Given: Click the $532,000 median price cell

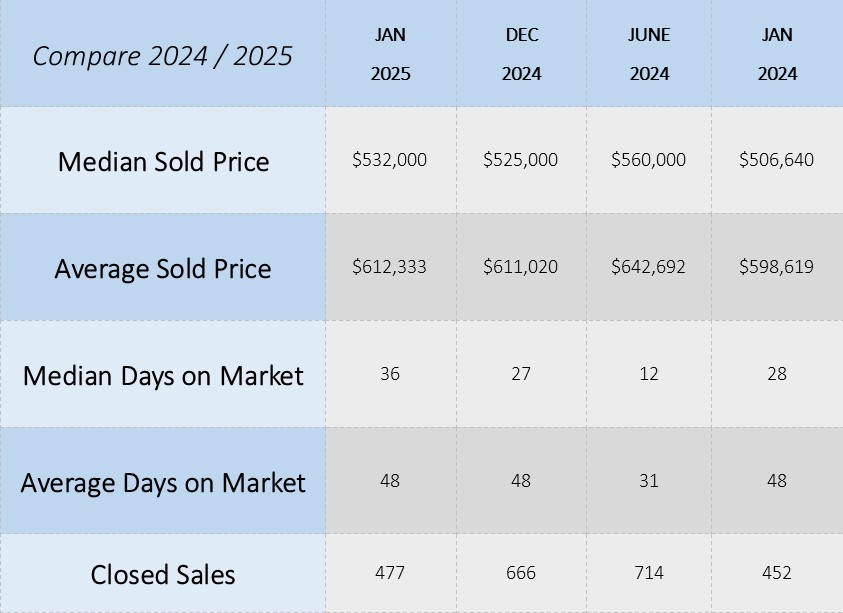Looking at the screenshot, I should (x=390, y=160).
